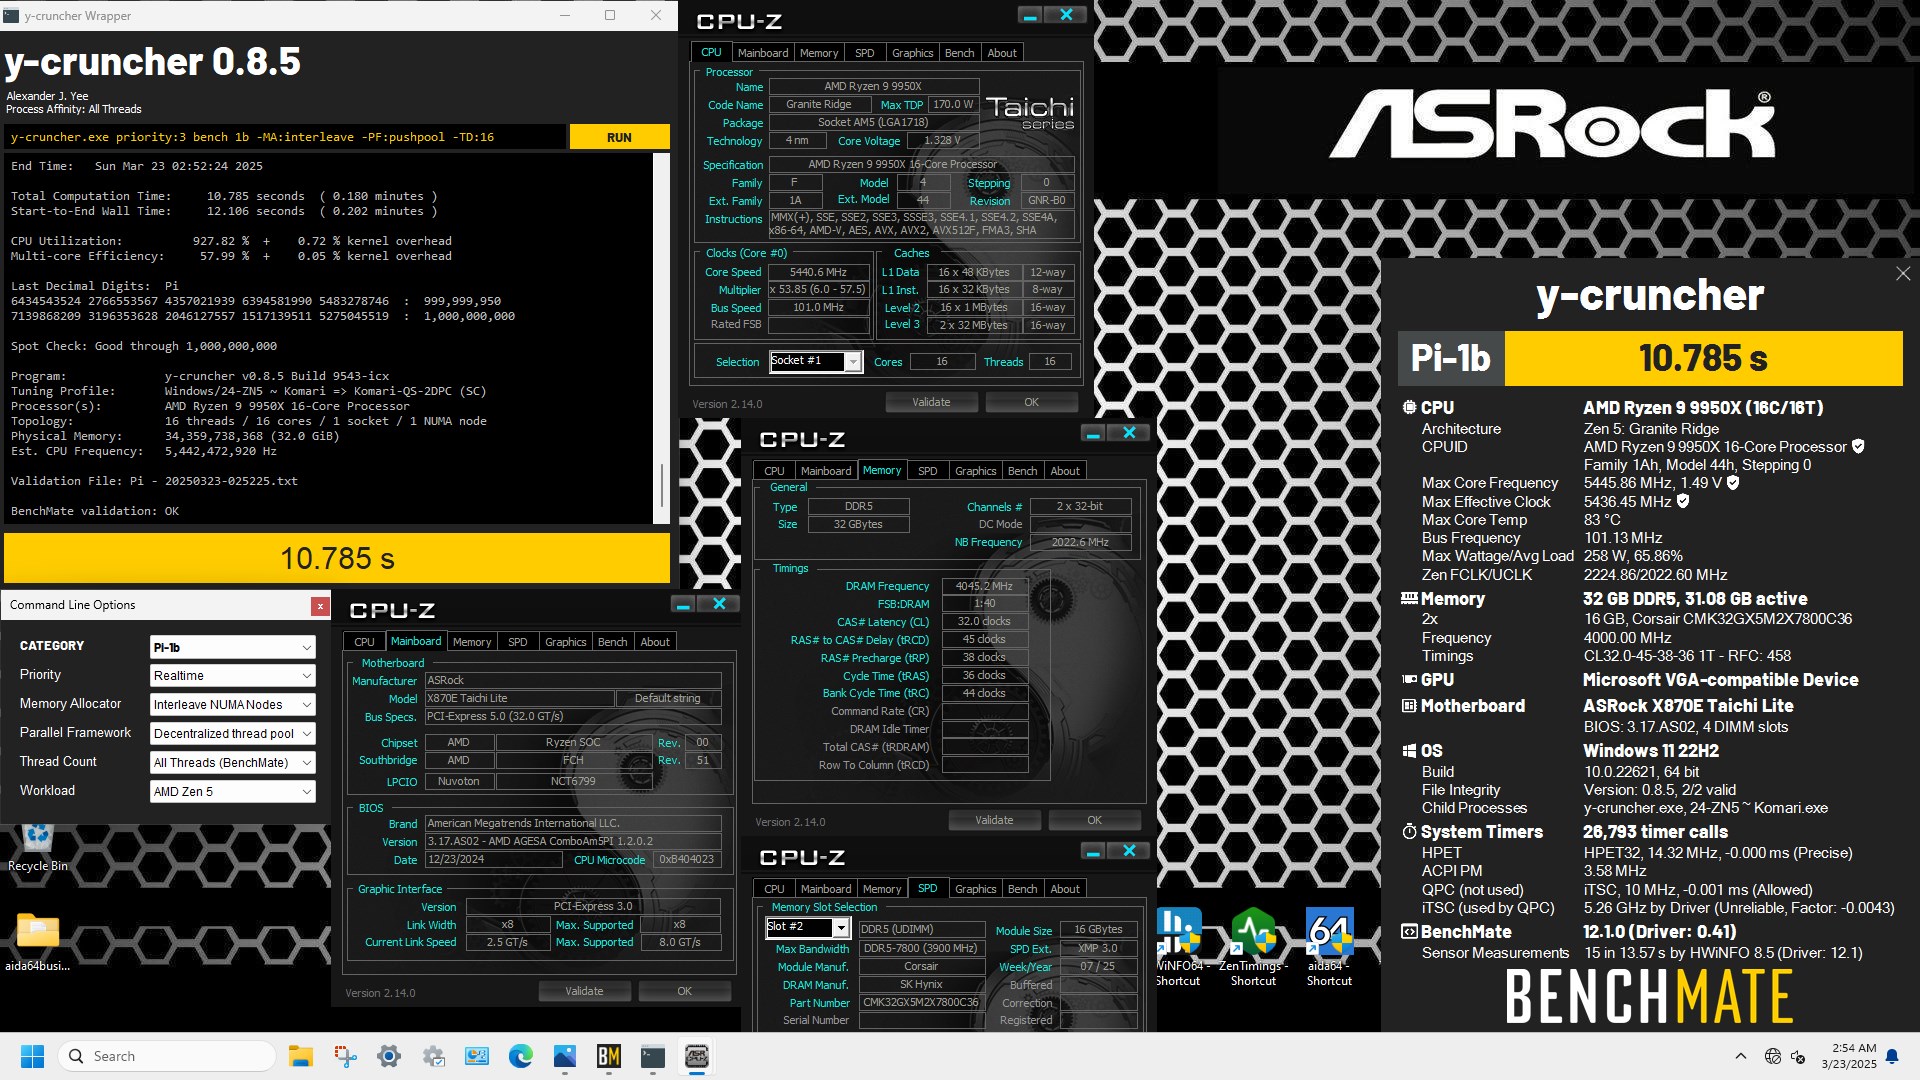The image size is (1920, 1080).
Task: Select the ZenTimings desktop shortcut
Action: pos(1253,947)
